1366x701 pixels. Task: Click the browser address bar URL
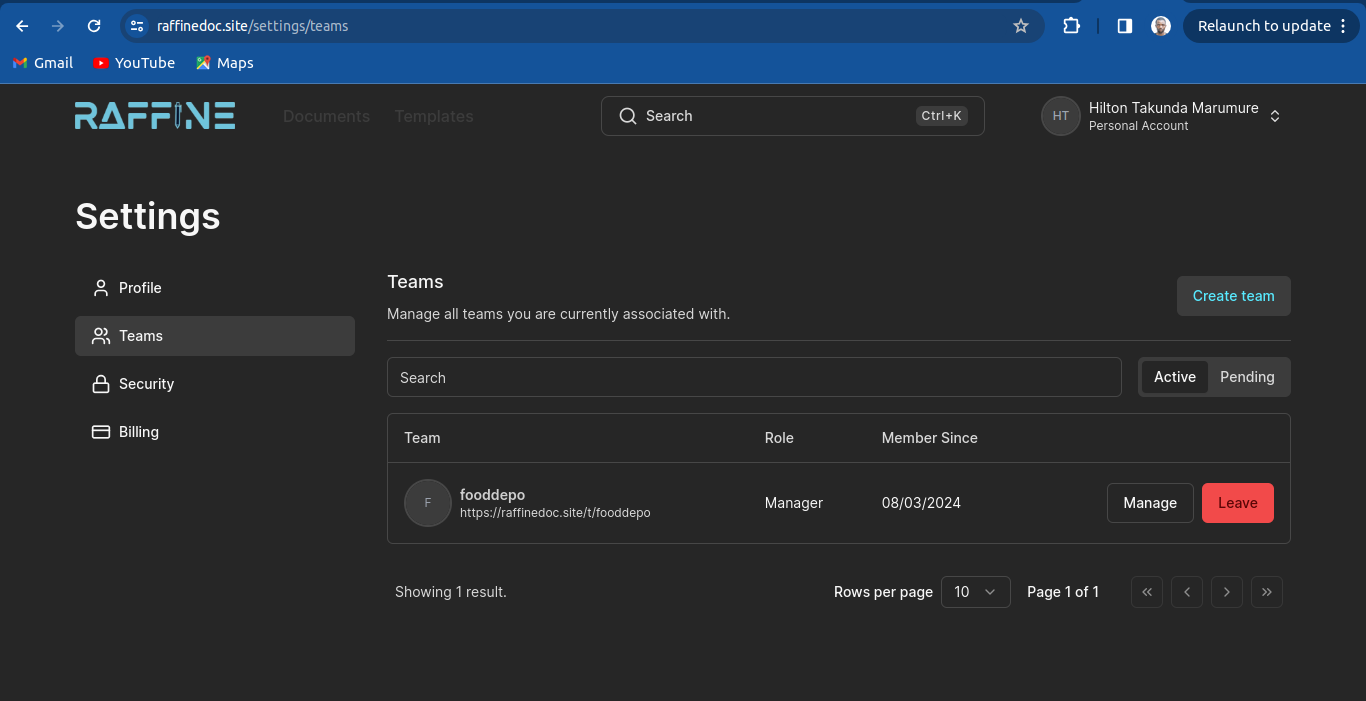click(x=253, y=26)
